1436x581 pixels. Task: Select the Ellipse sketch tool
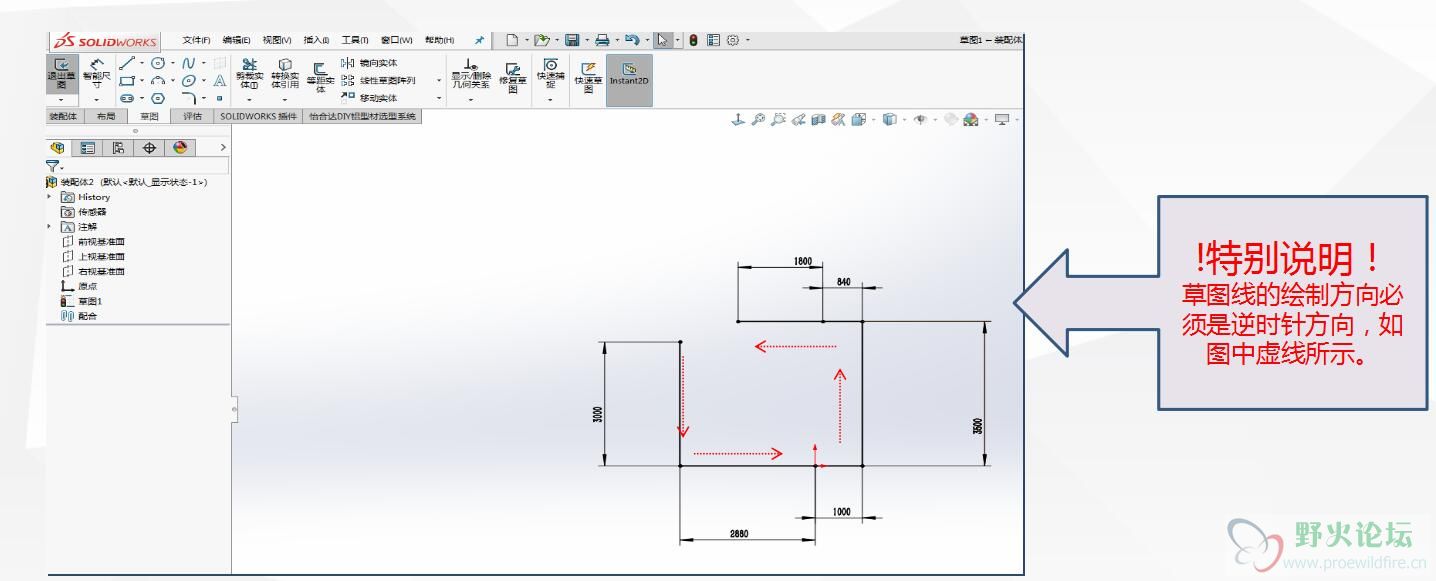pyautogui.click(x=188, y=81)
